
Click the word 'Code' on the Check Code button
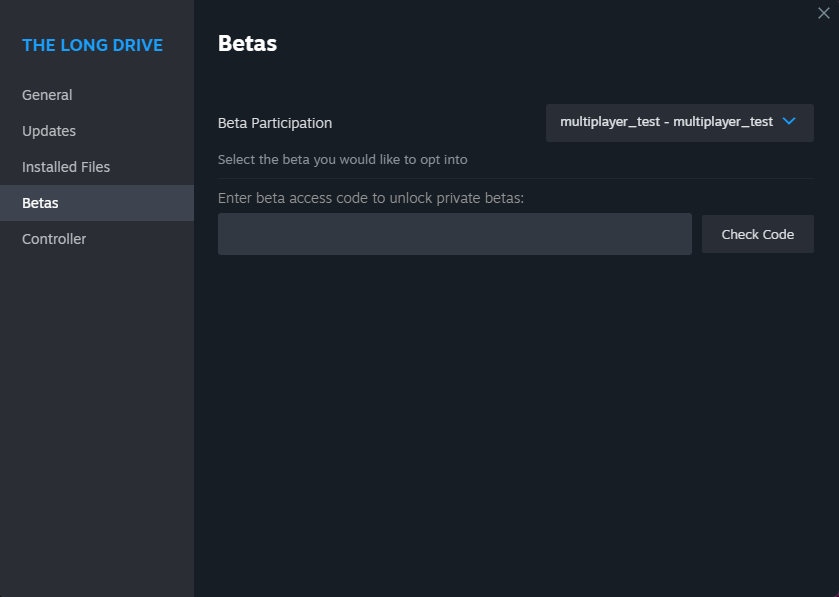point(778,234)
